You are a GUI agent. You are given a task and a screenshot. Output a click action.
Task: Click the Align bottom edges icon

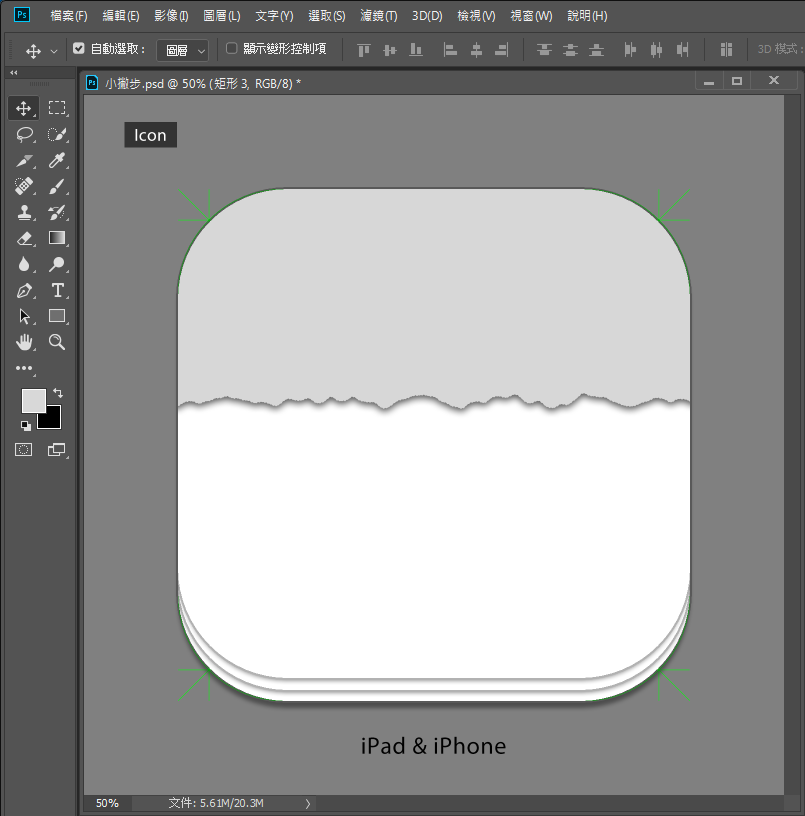point(416,50)
